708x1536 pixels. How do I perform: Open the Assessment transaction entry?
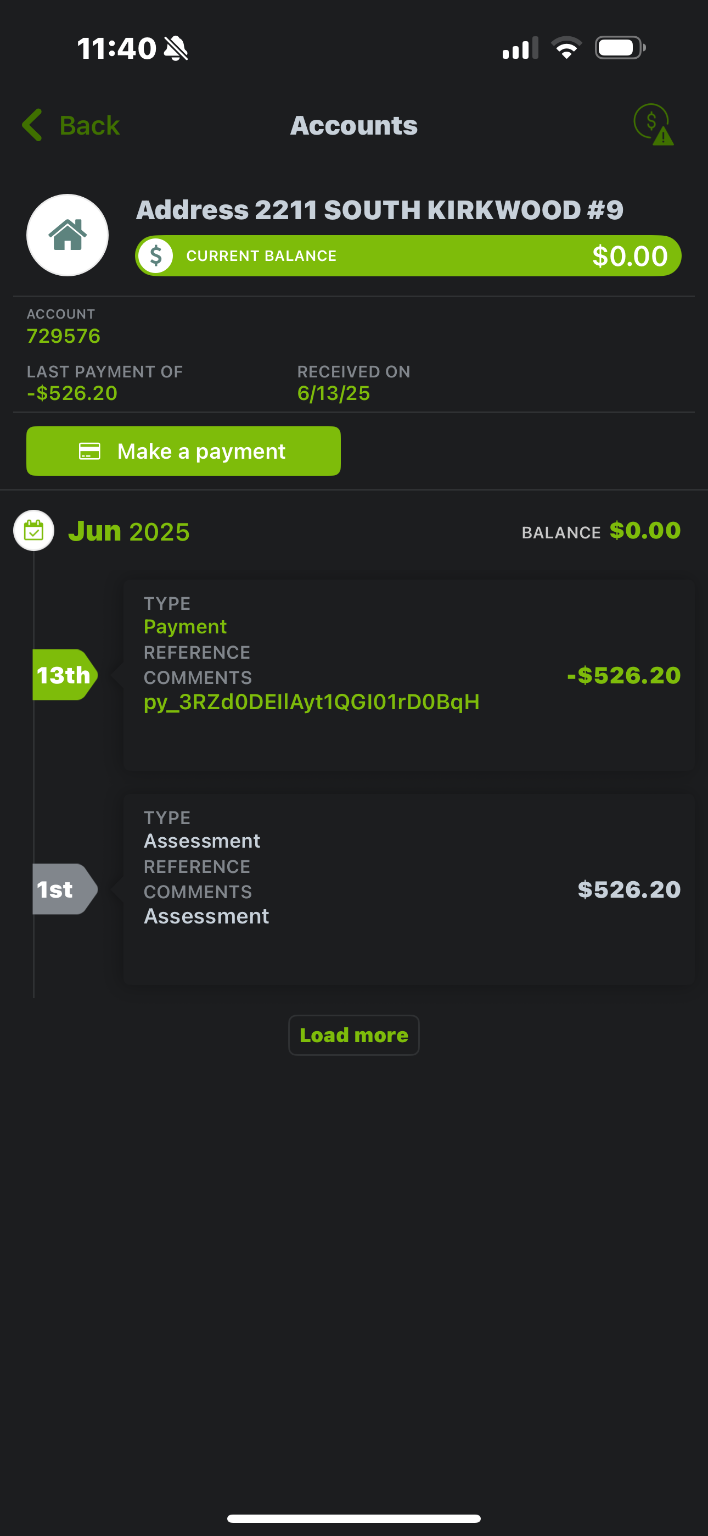[408, 889]
